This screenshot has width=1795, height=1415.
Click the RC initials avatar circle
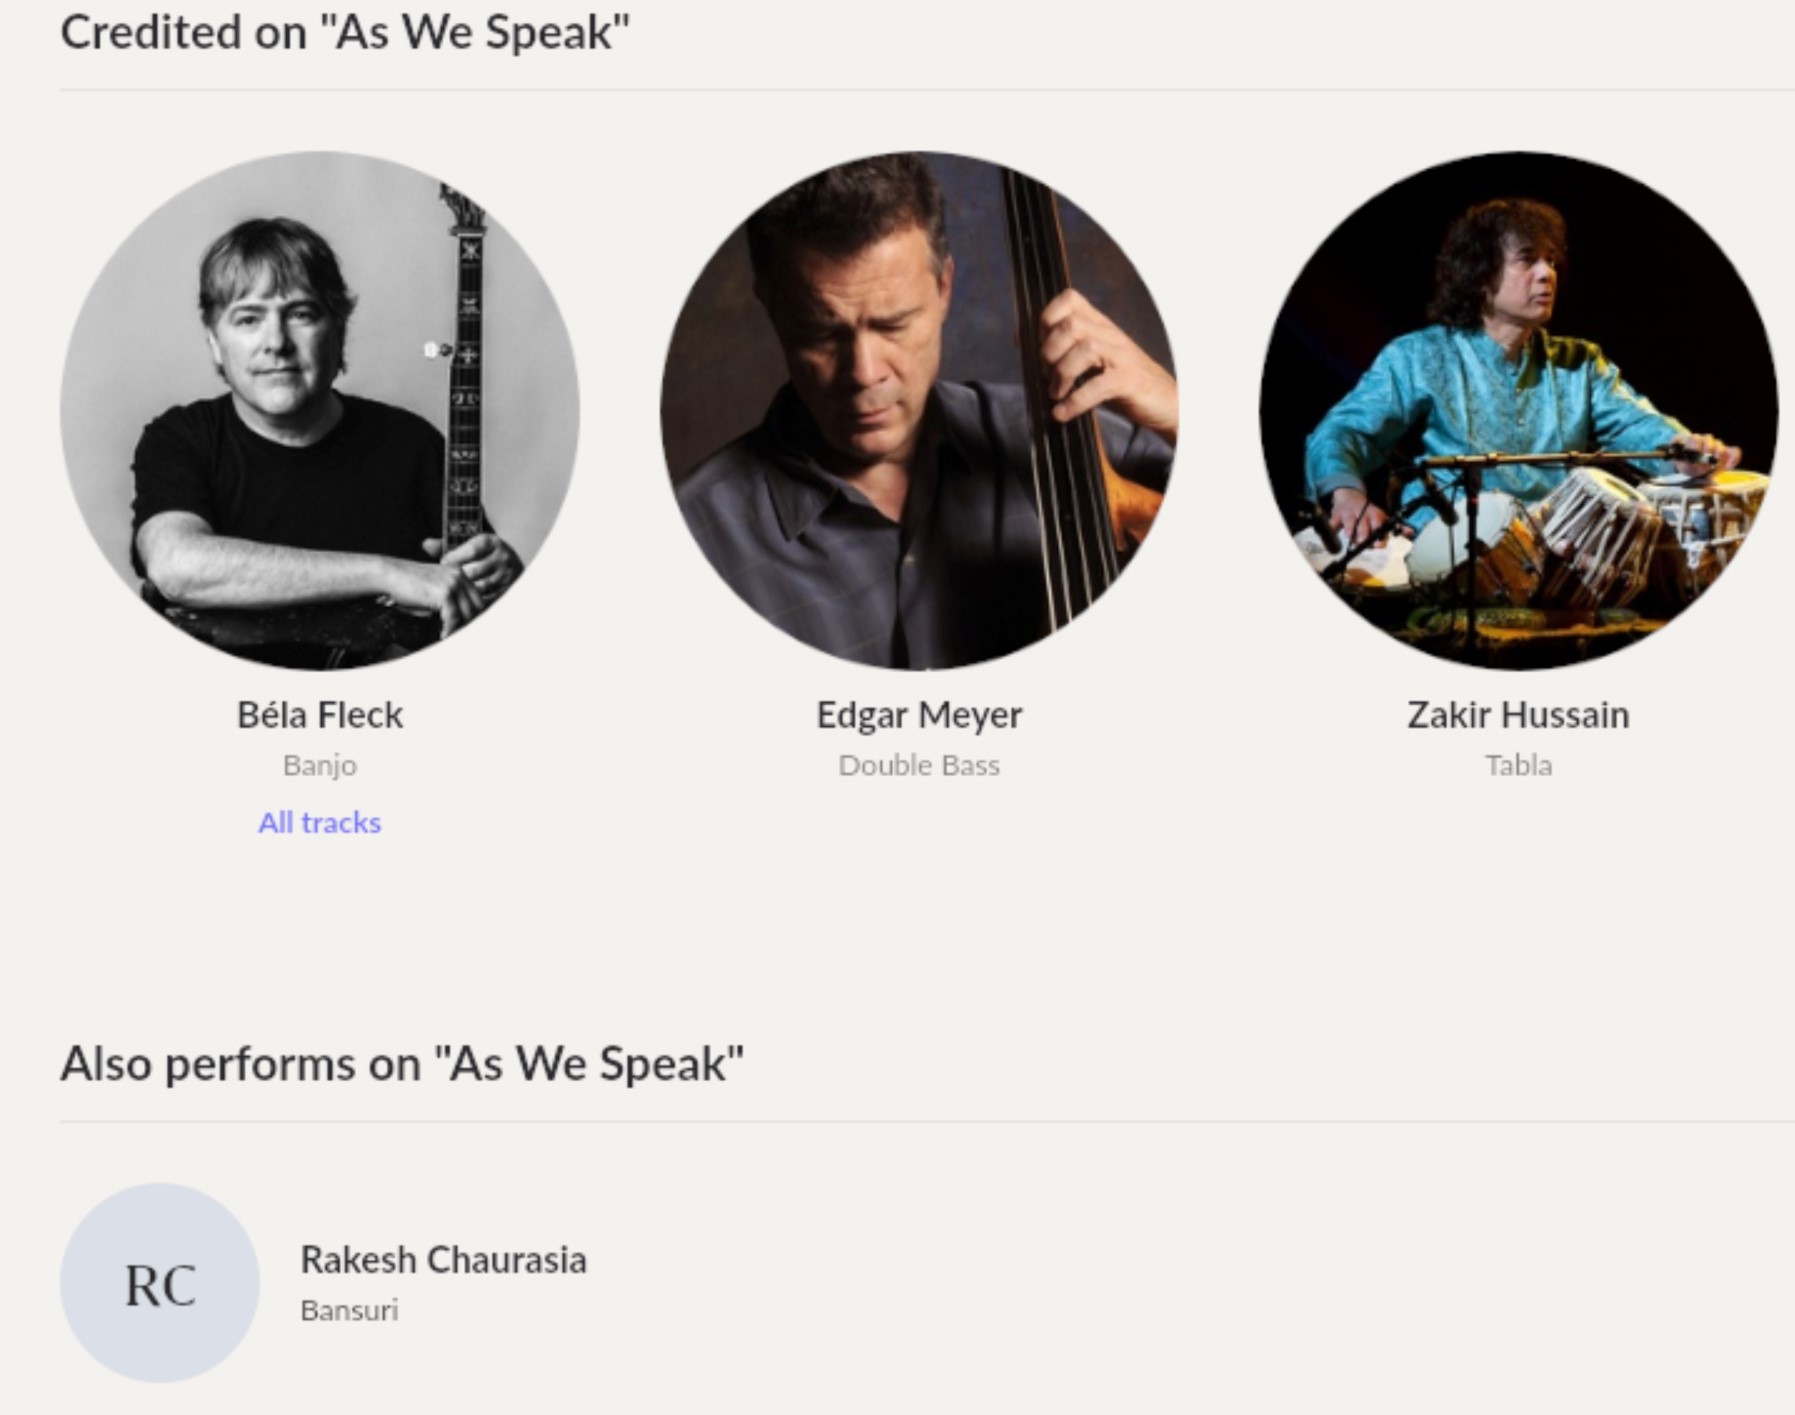(160, 1283)
